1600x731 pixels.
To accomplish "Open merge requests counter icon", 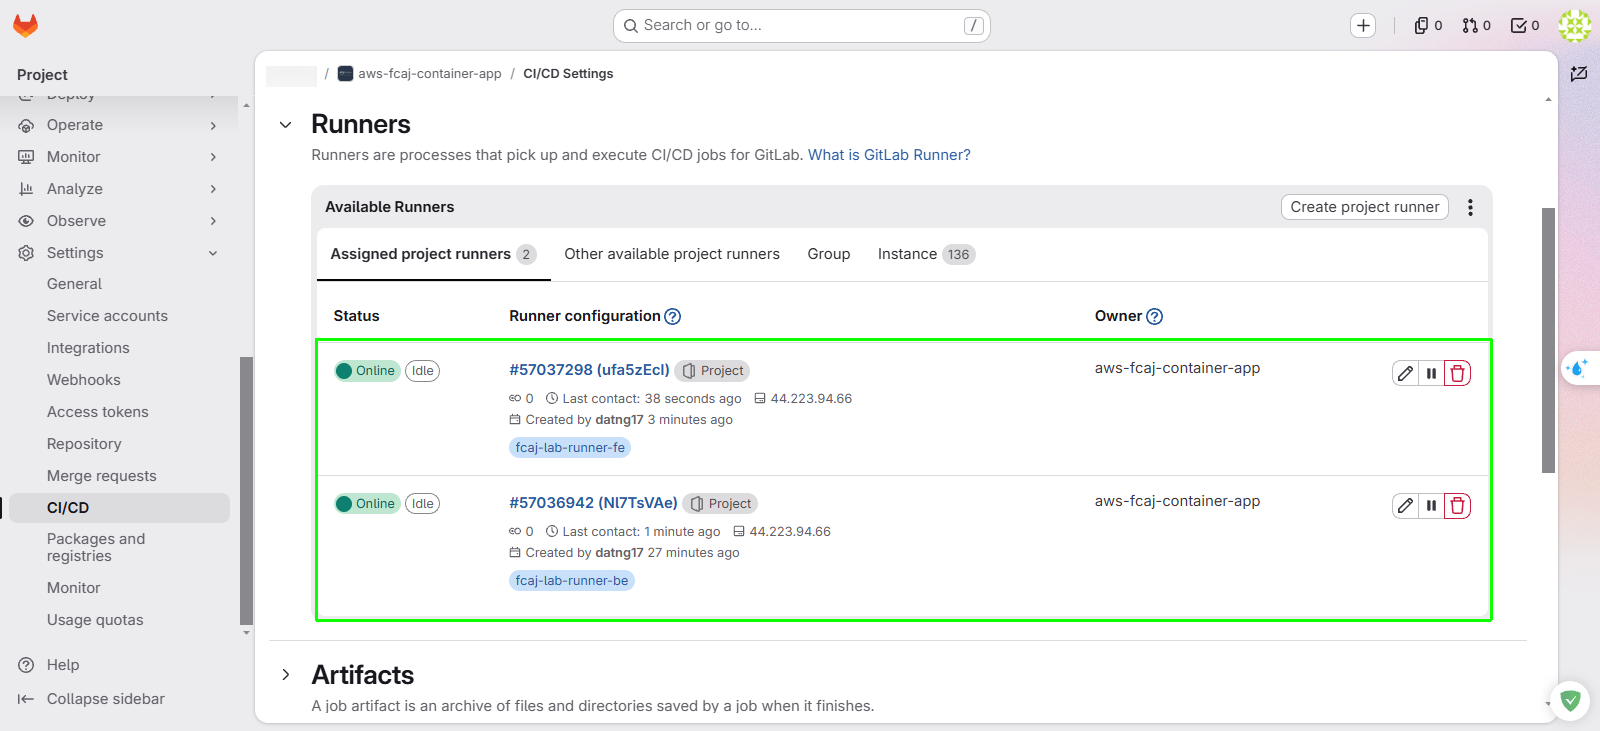I will [1476, 26].
